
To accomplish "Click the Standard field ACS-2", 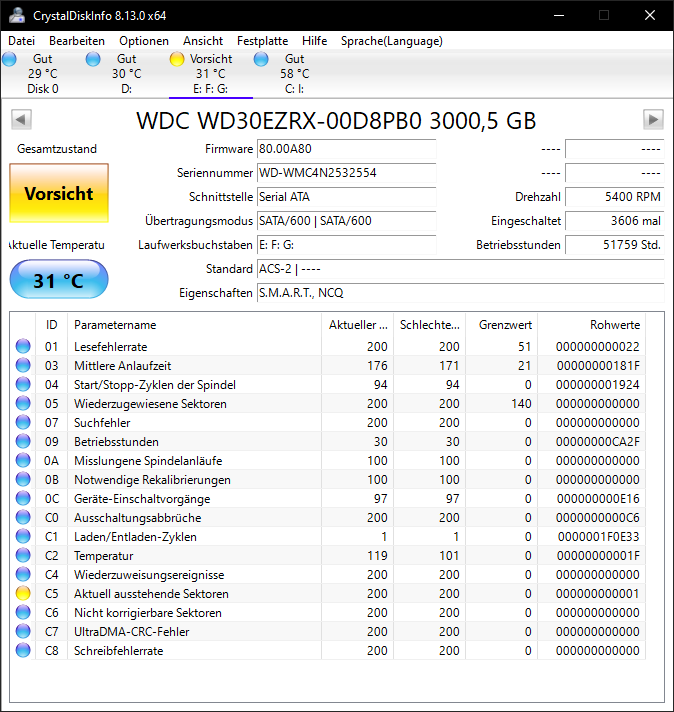I will (x=461, y=269).
